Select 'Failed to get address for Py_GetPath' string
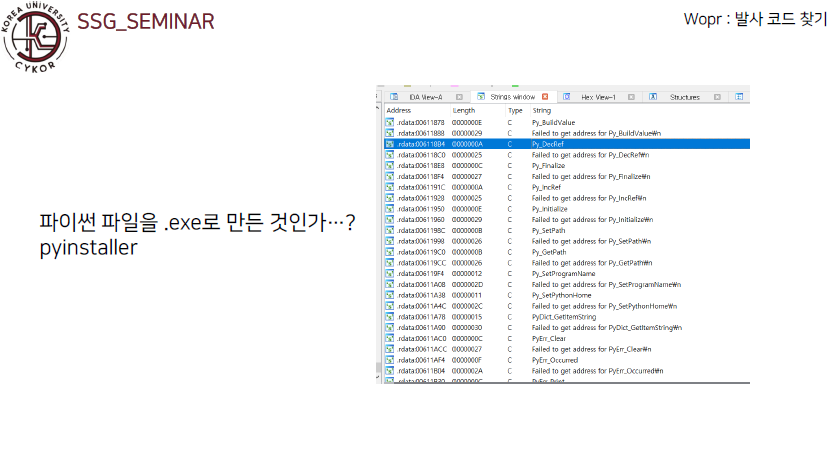Viewport: 833px width, 469px height. tap(592, 263)
